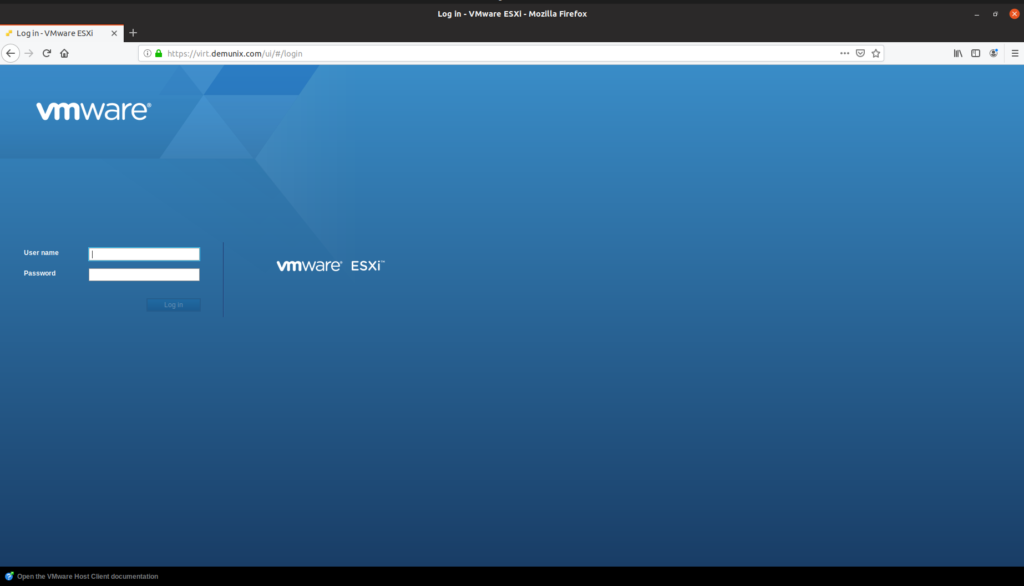1024x586 pixels.
Task: Show site information via the info icon
Action: 147,53
